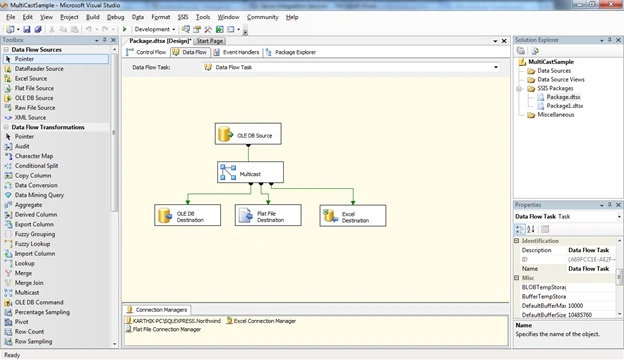Image resolution: width=624 pixels, height=360 pixels.
Task: Open the SSIS menu
Action: click(x=183, y=17)
